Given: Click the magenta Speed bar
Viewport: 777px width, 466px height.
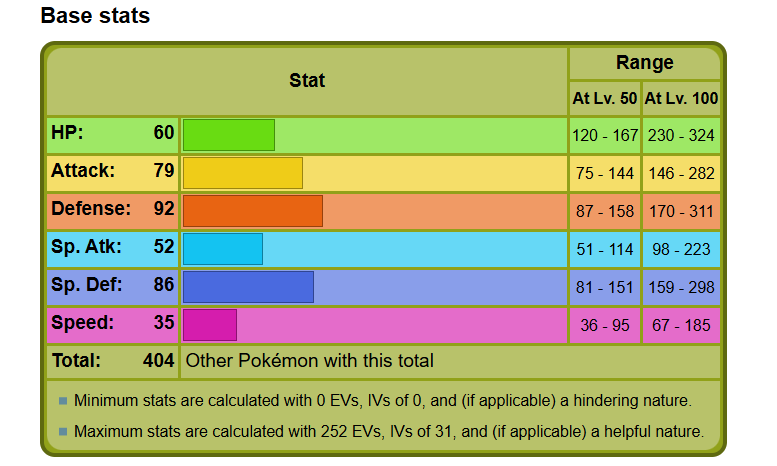Looking at the screenshot, I should [x=210, y=325].
